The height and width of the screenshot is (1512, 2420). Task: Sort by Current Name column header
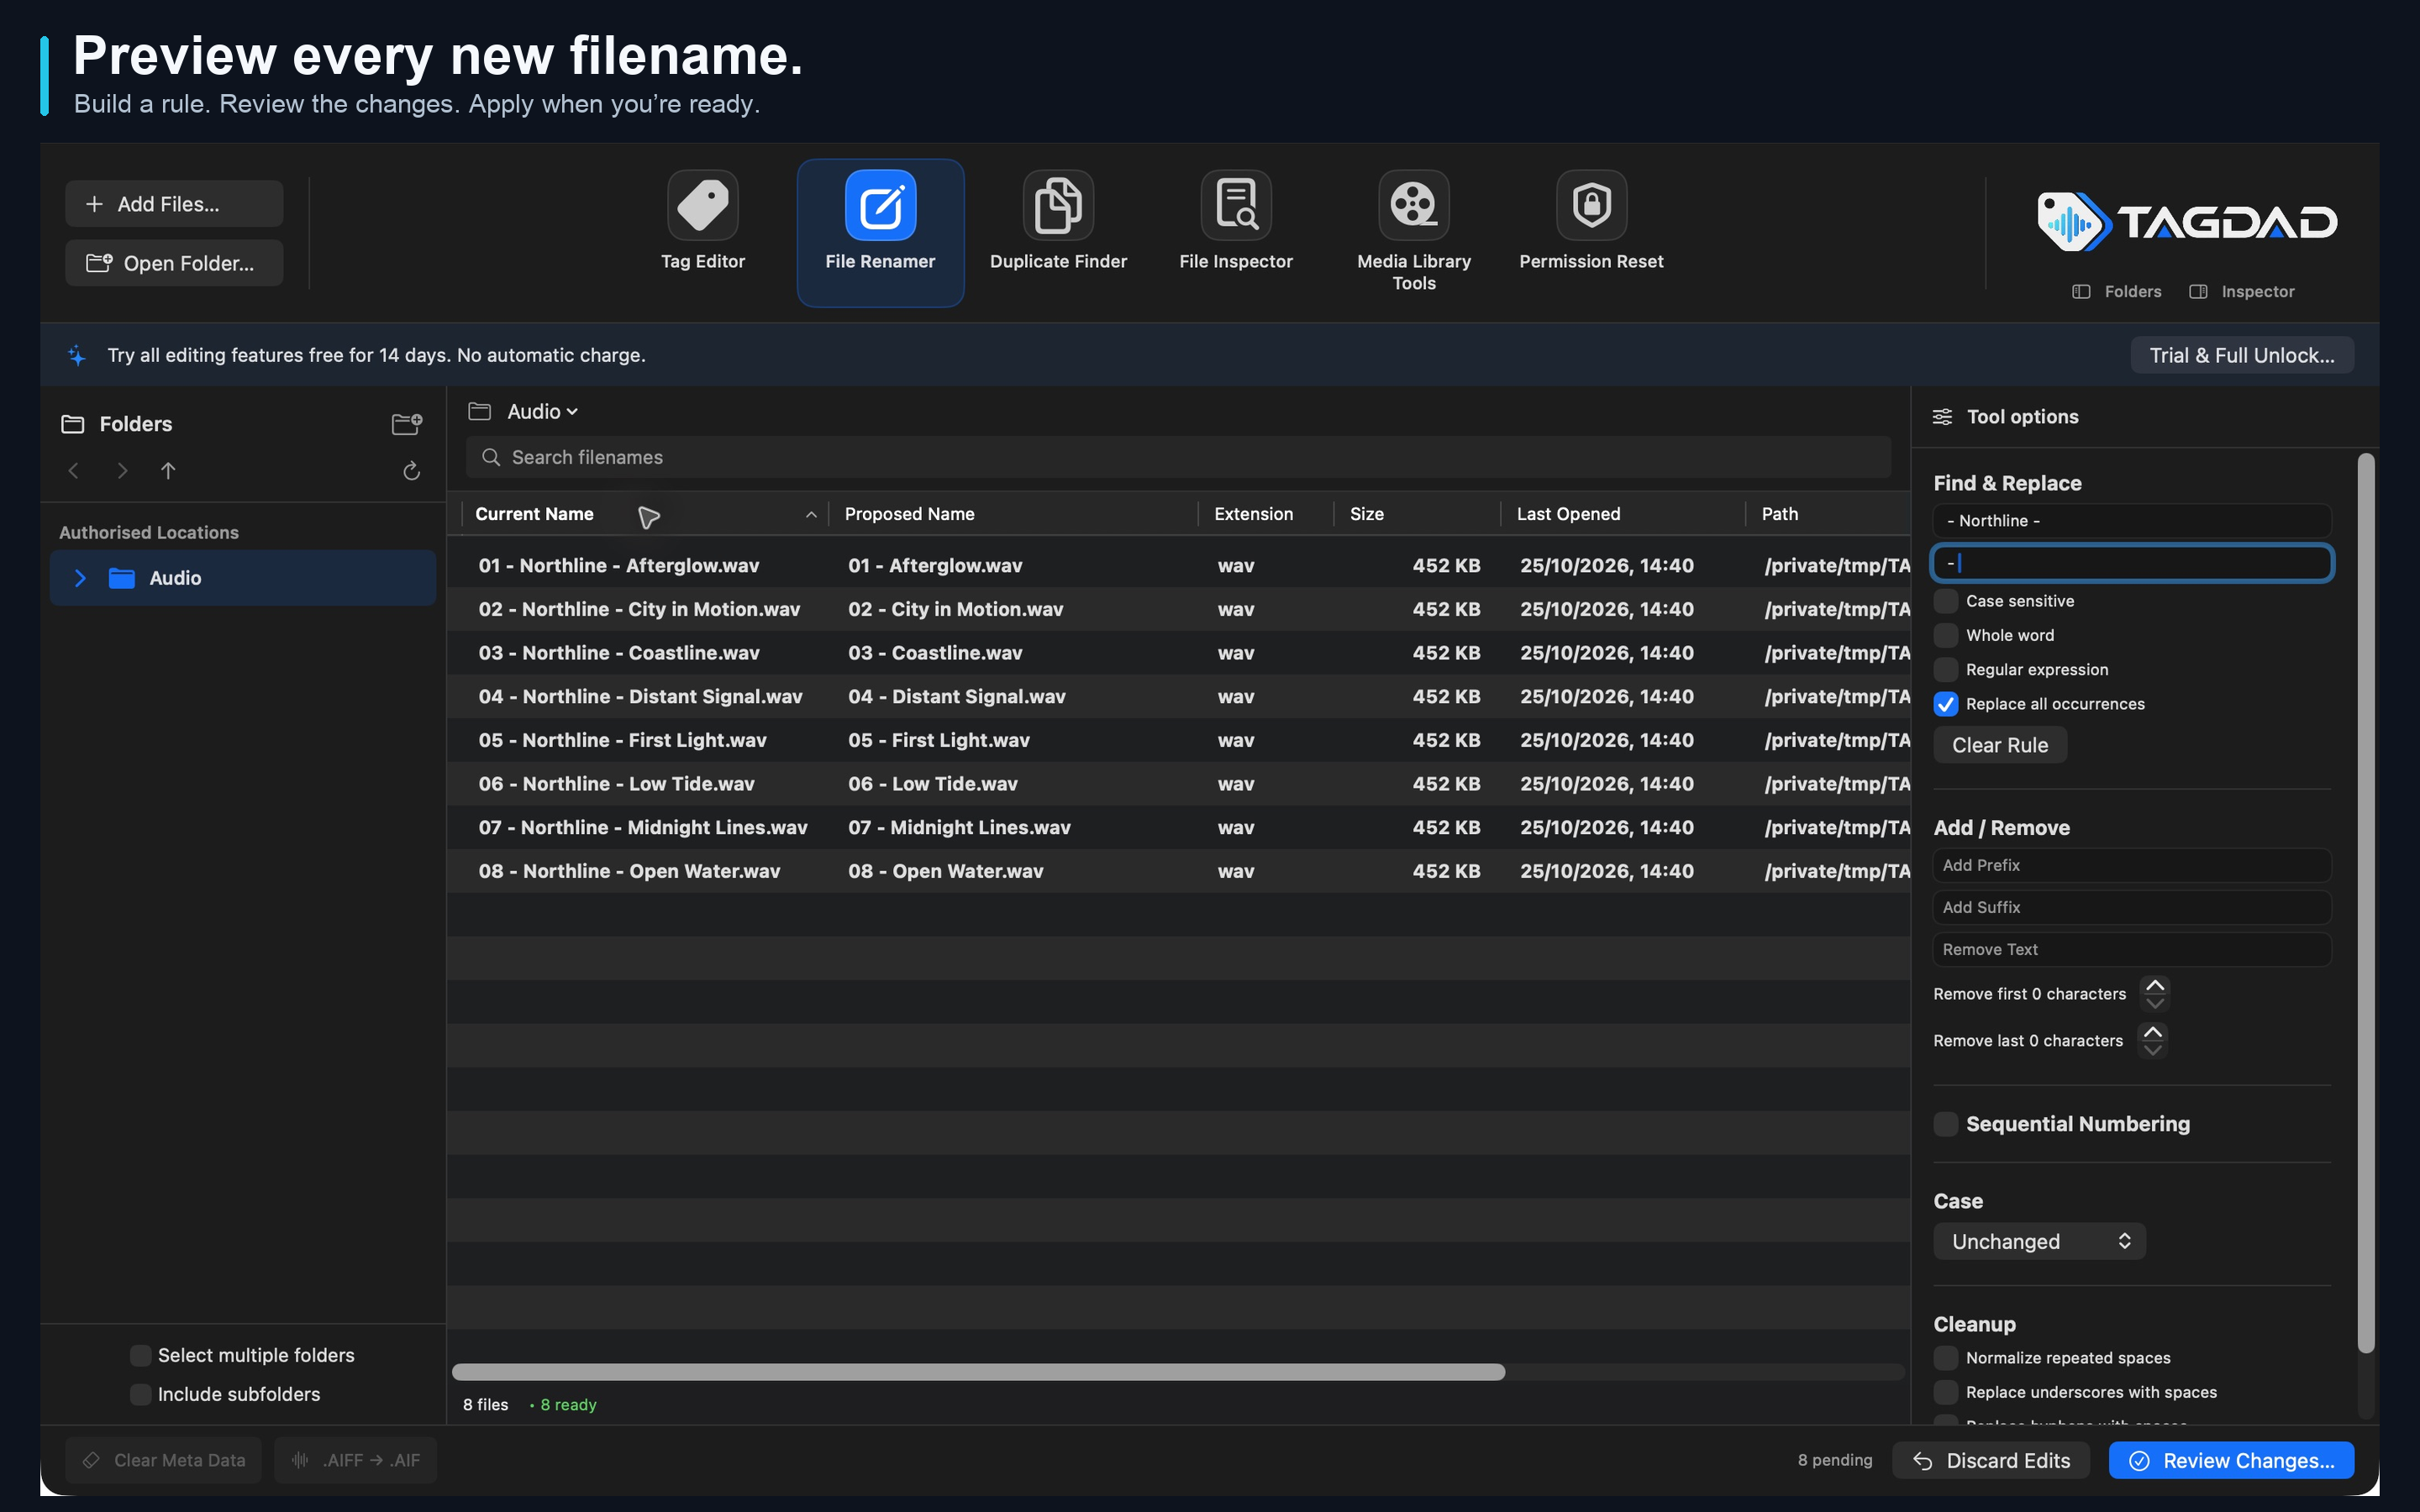(x=645, y=514)
